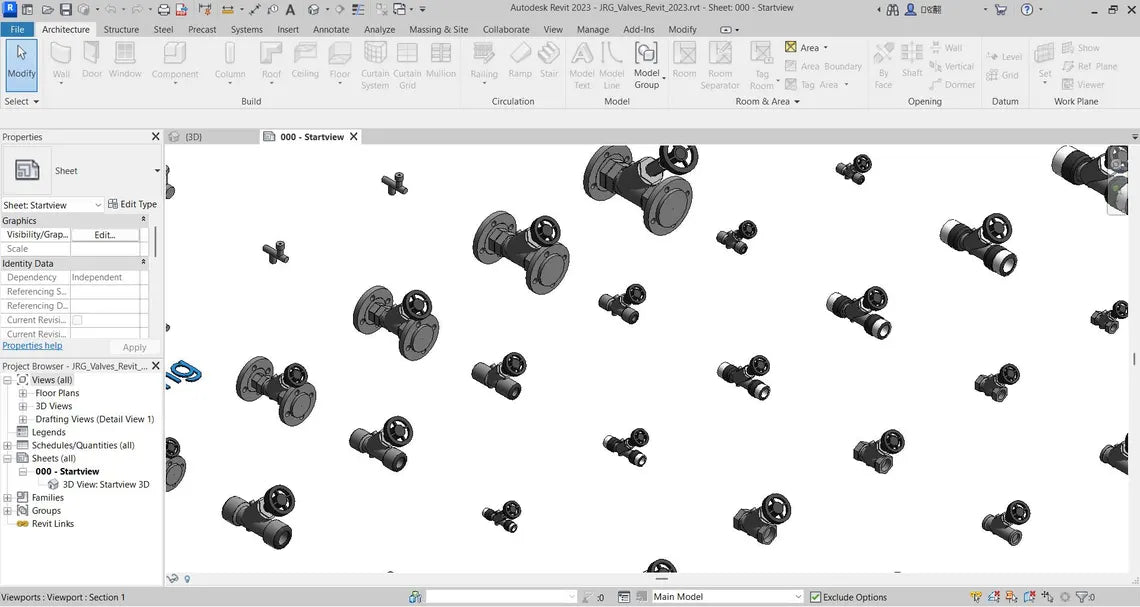Image resolution: width=1140 pixels, height=607 pixels.
Task: Click the Edit Type button
Action: (x=132, y=204)
